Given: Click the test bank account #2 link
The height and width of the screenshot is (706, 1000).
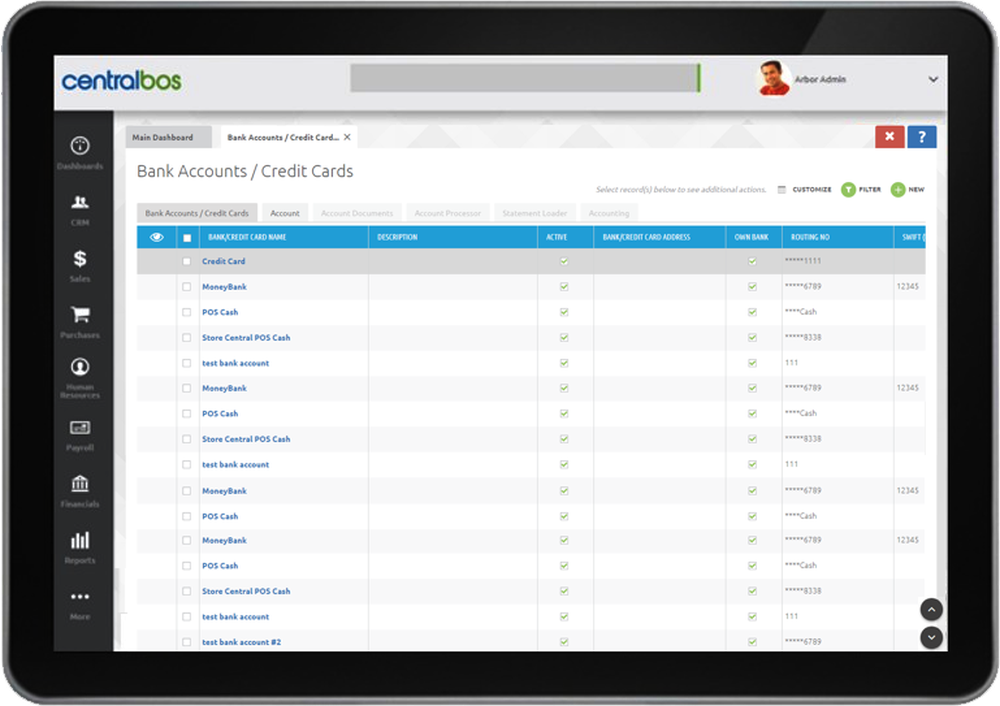Looking at the screenshot, I should pyautogui.click(x=243, y=641).
